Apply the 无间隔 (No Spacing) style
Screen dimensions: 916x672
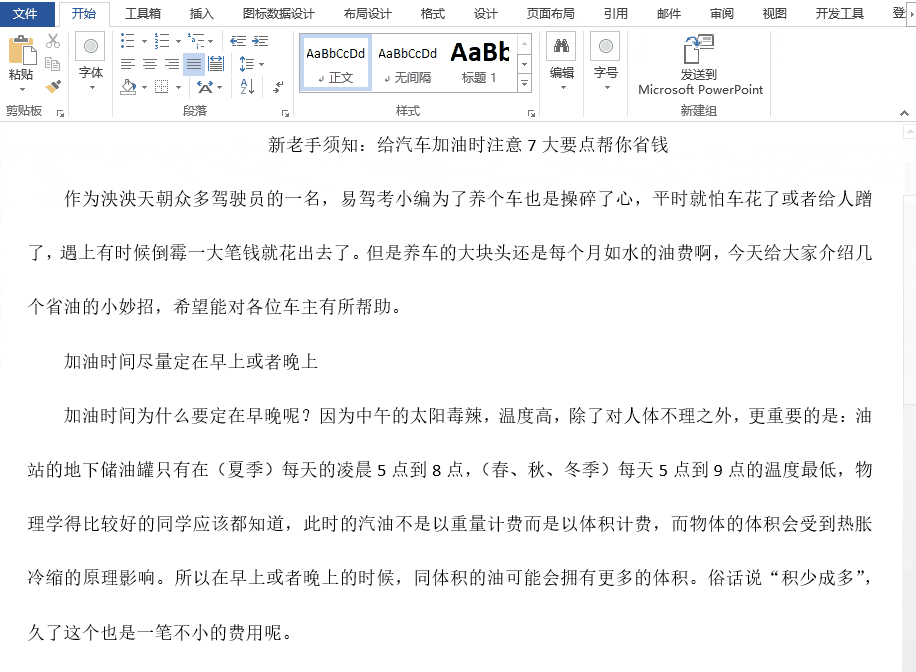tap(407, 62)
